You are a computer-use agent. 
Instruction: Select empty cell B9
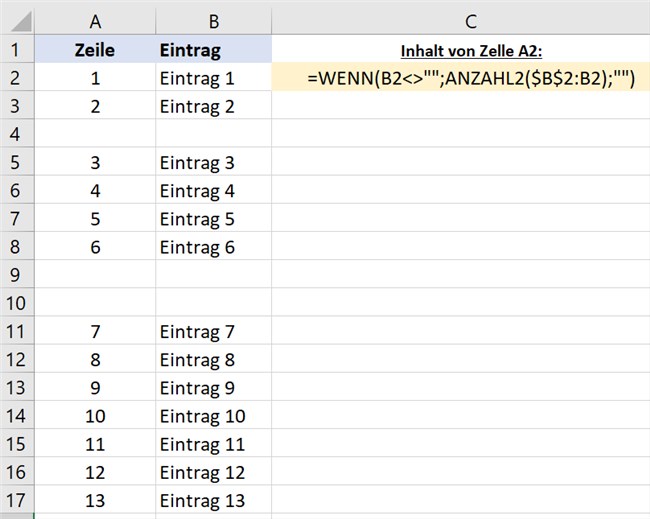pos(213,274)
